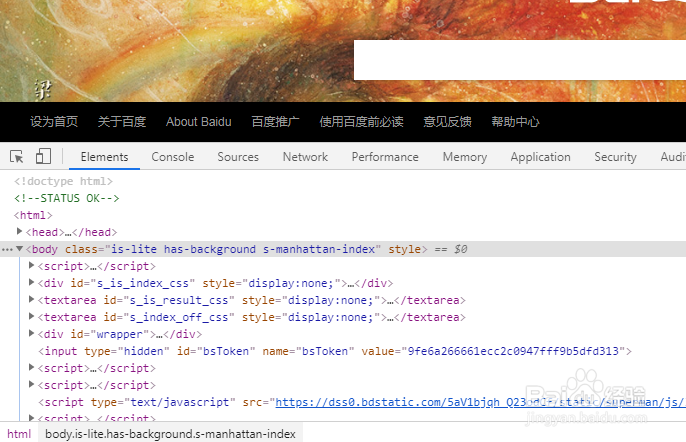Switch to the Elements tab
This screenshot has height=442, width=686.
(104, 157)
